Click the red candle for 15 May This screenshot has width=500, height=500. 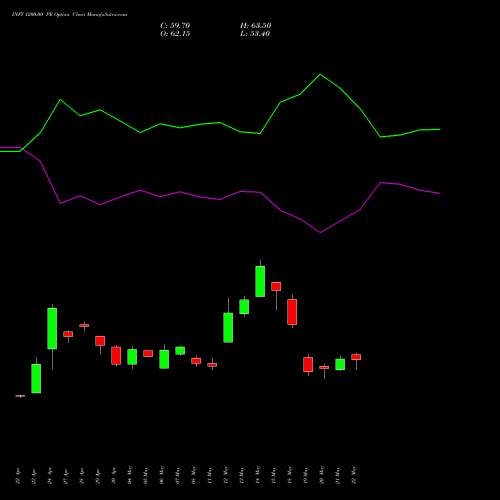click(x=276, y=286)
